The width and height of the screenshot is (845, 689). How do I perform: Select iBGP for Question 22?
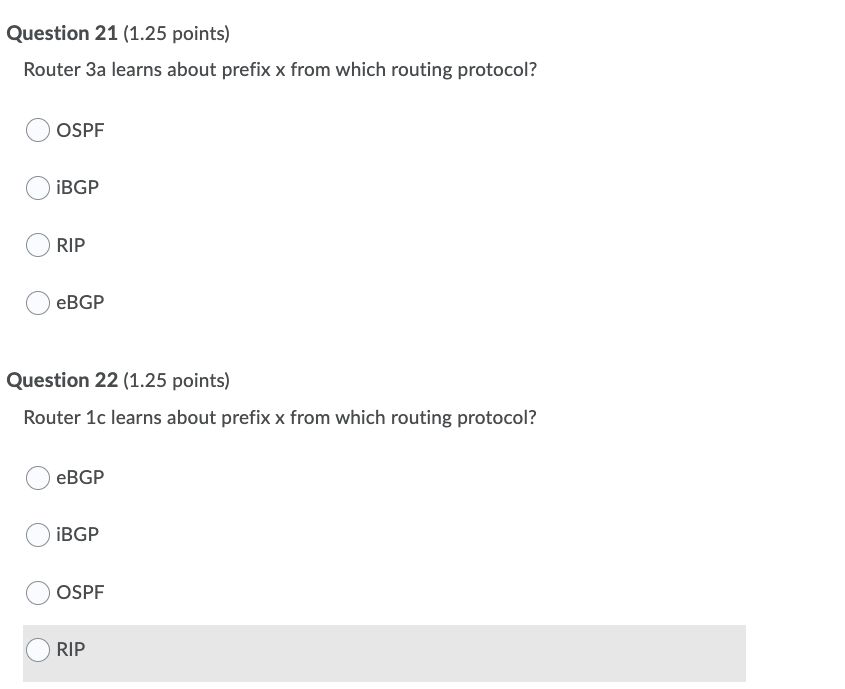point(37,535)
